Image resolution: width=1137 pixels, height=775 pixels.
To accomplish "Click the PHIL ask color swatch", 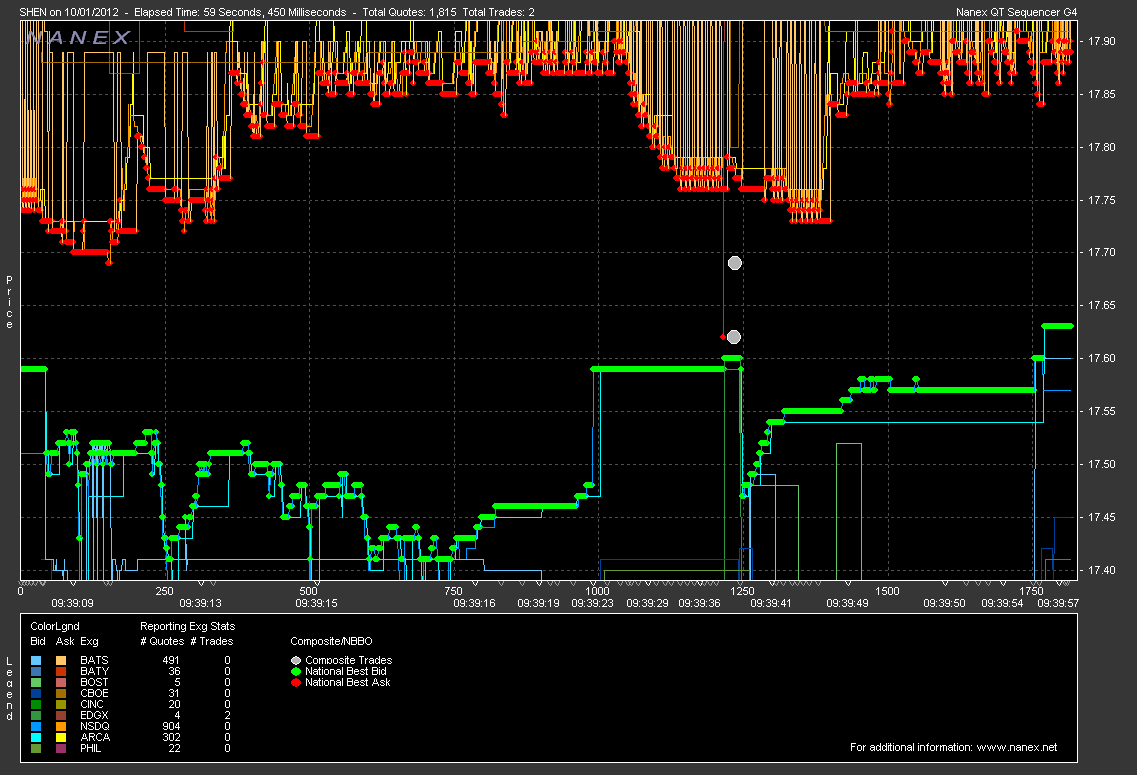I will click(61, 748).
